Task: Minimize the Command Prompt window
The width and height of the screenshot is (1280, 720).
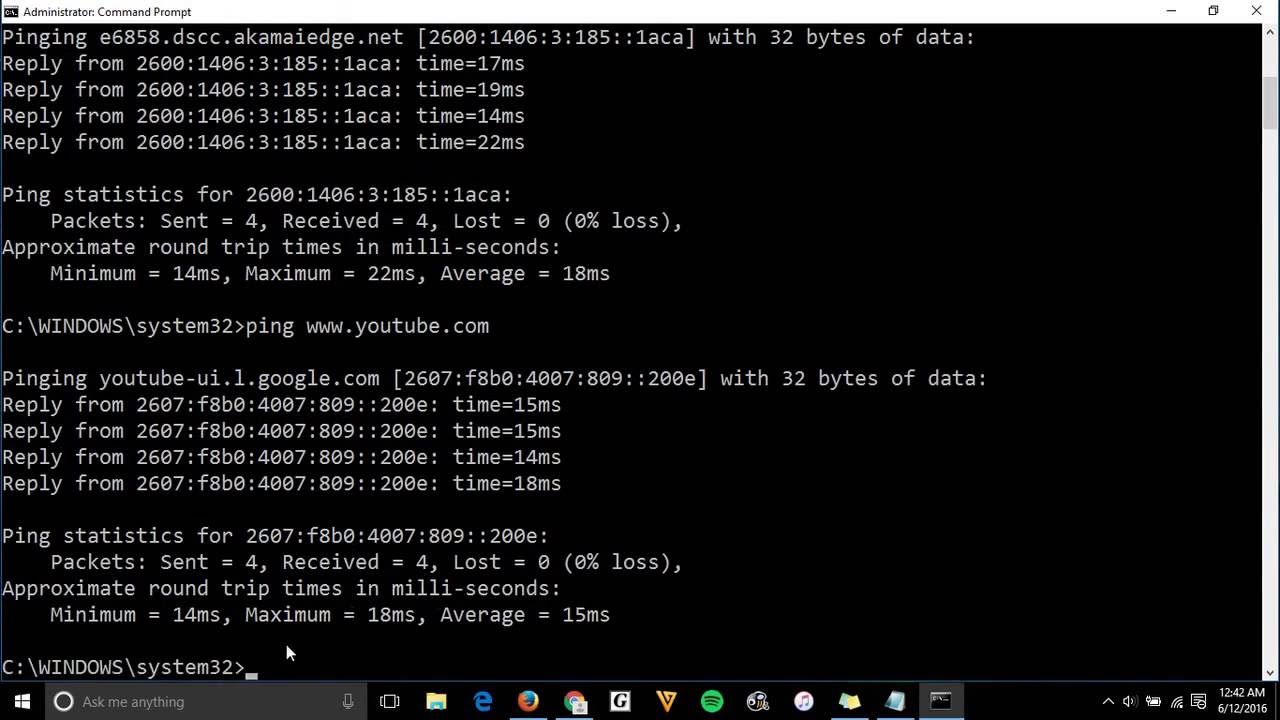Action: coord(1170,11)
